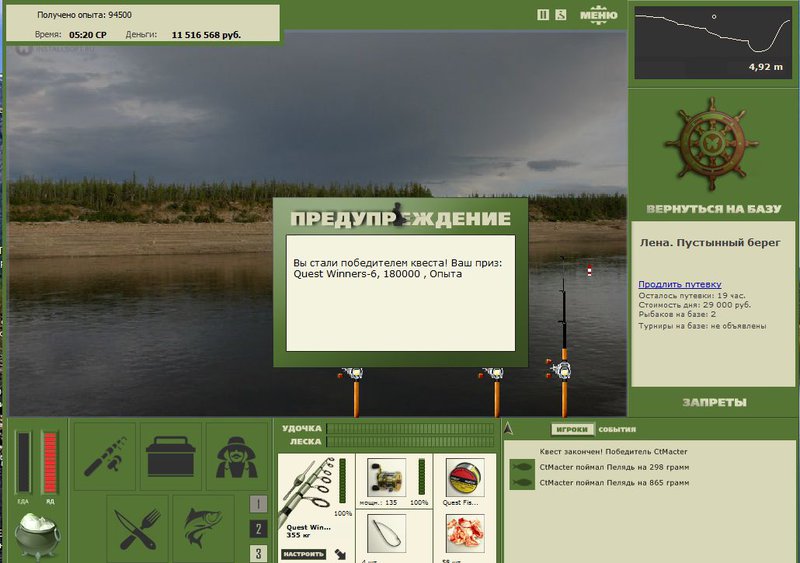The image size is (800, 563).
Task: Open the fisherman profile icon
Action: 236,456
